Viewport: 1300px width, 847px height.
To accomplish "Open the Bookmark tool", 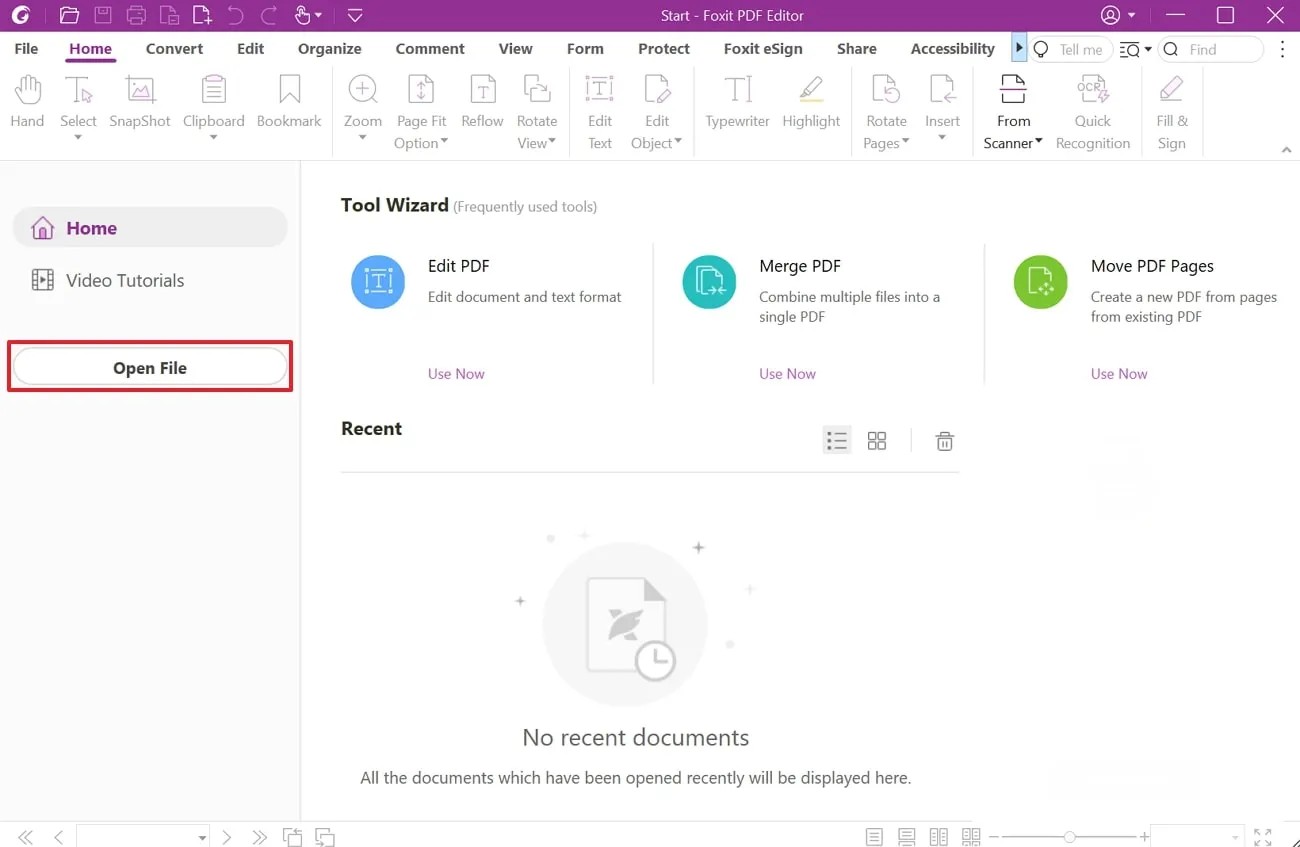I will point(289,102).
